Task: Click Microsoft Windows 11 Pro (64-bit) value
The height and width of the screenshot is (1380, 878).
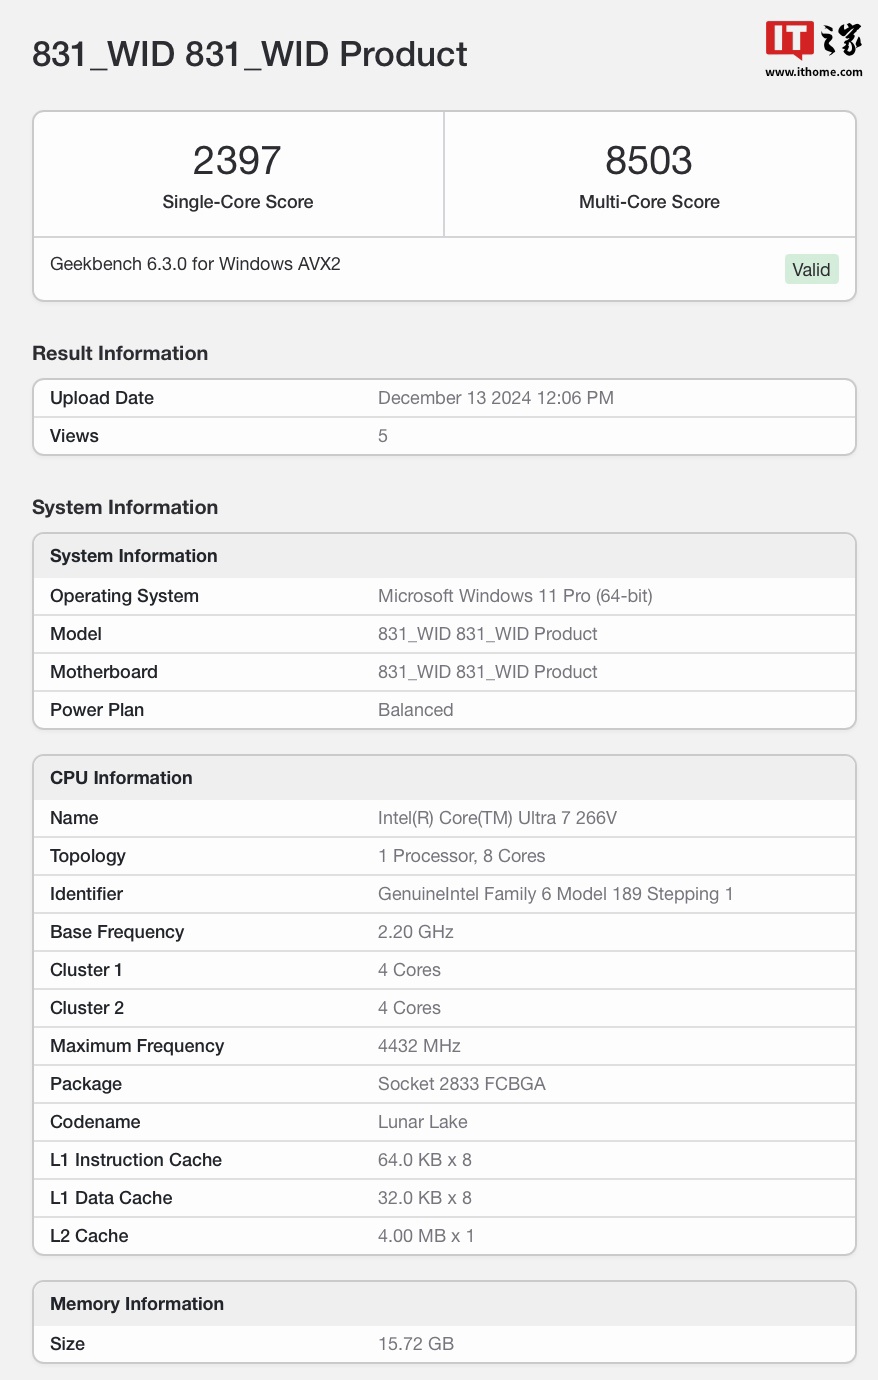Action: click(515, 596)
